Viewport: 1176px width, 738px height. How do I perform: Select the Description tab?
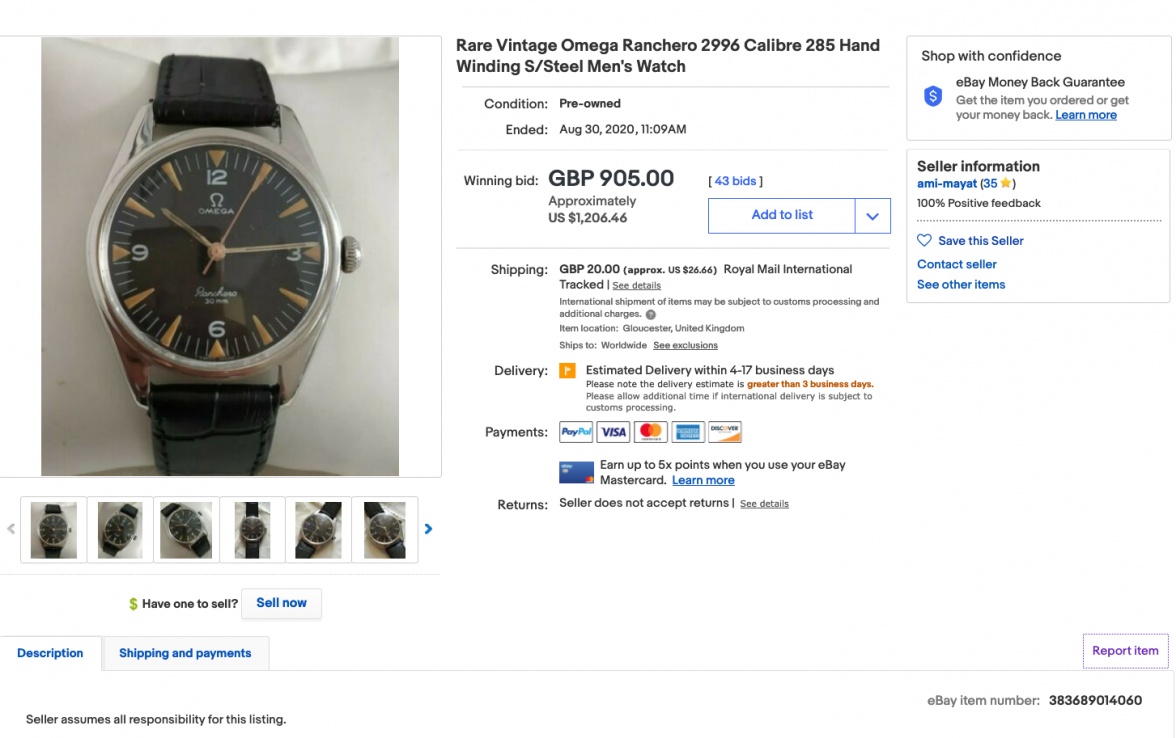pos(50,654)
